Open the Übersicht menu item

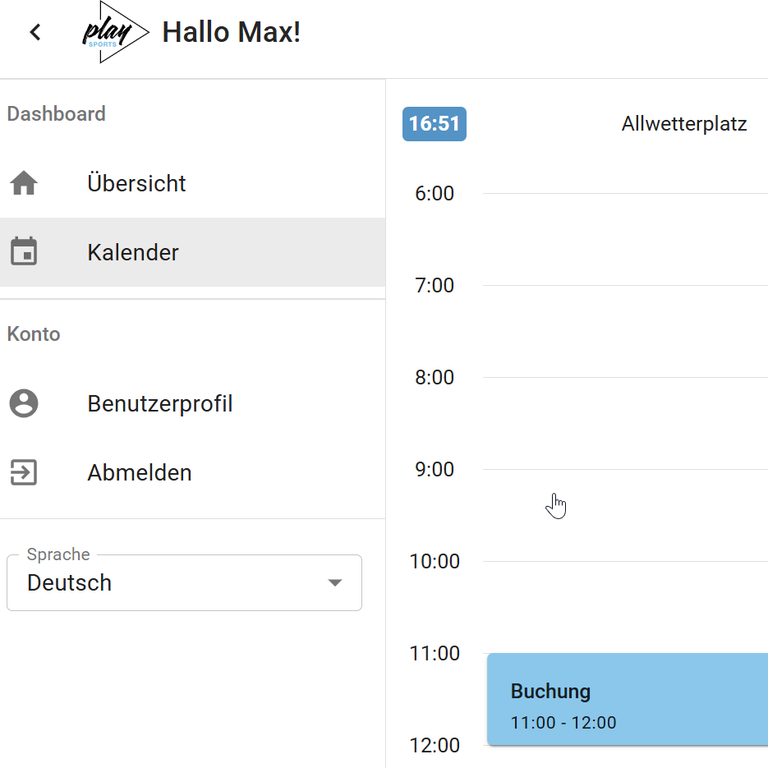(136, 184)
